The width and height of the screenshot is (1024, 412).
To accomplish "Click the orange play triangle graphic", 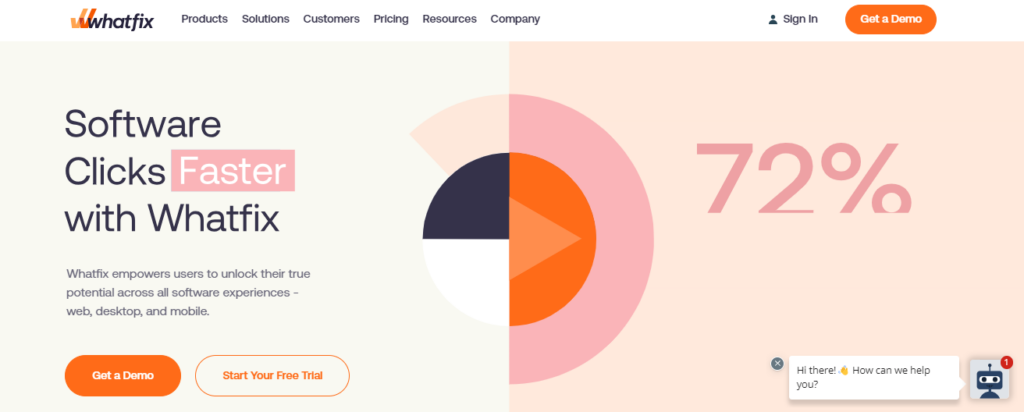I will coord(545,239).
